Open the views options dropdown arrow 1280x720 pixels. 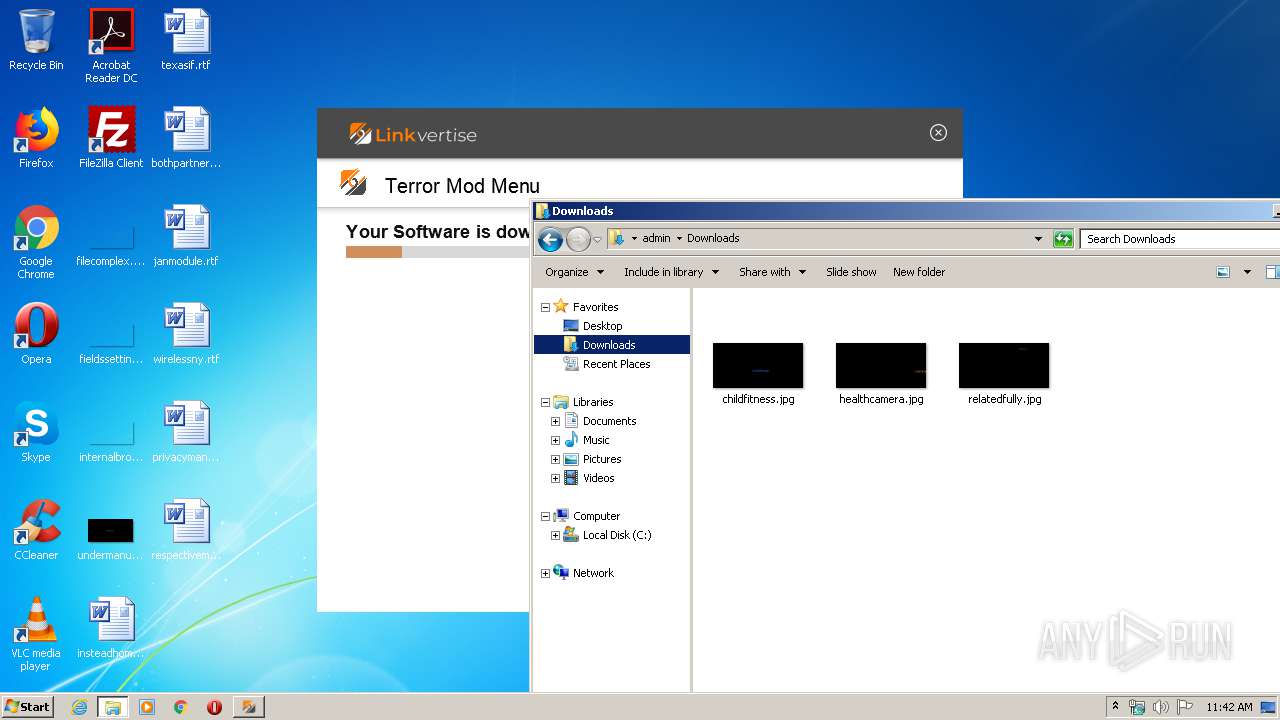pos(1247,272)
